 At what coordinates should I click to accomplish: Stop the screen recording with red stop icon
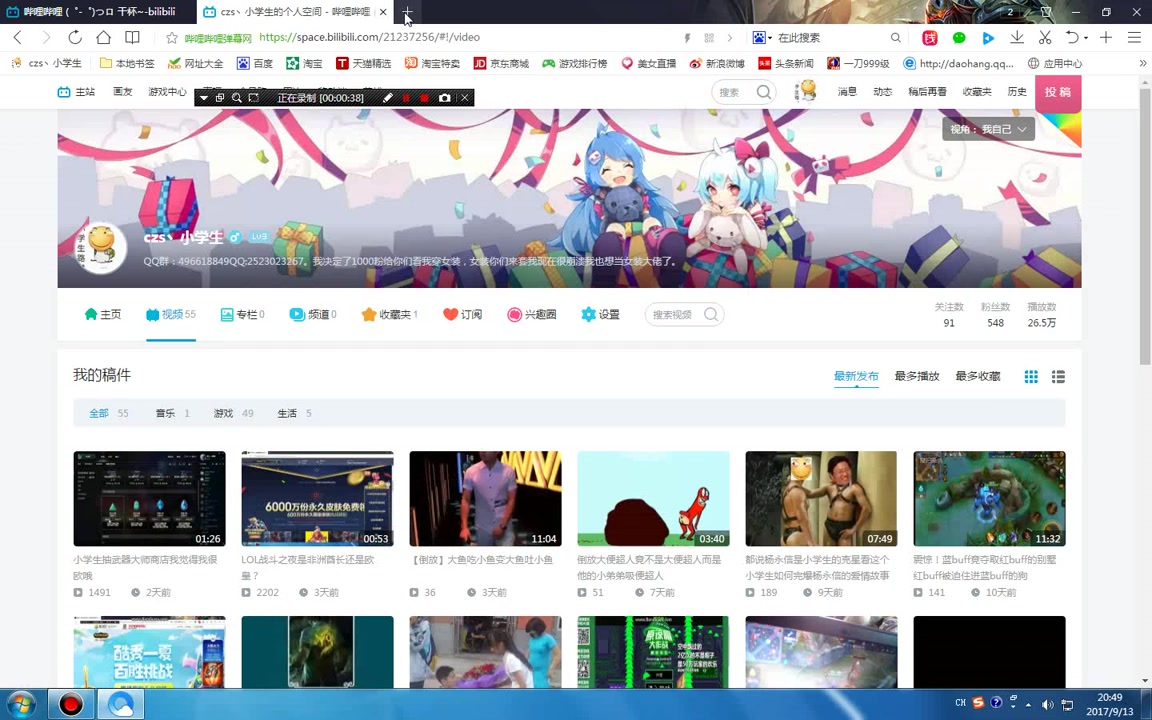[x=425, y=97]
